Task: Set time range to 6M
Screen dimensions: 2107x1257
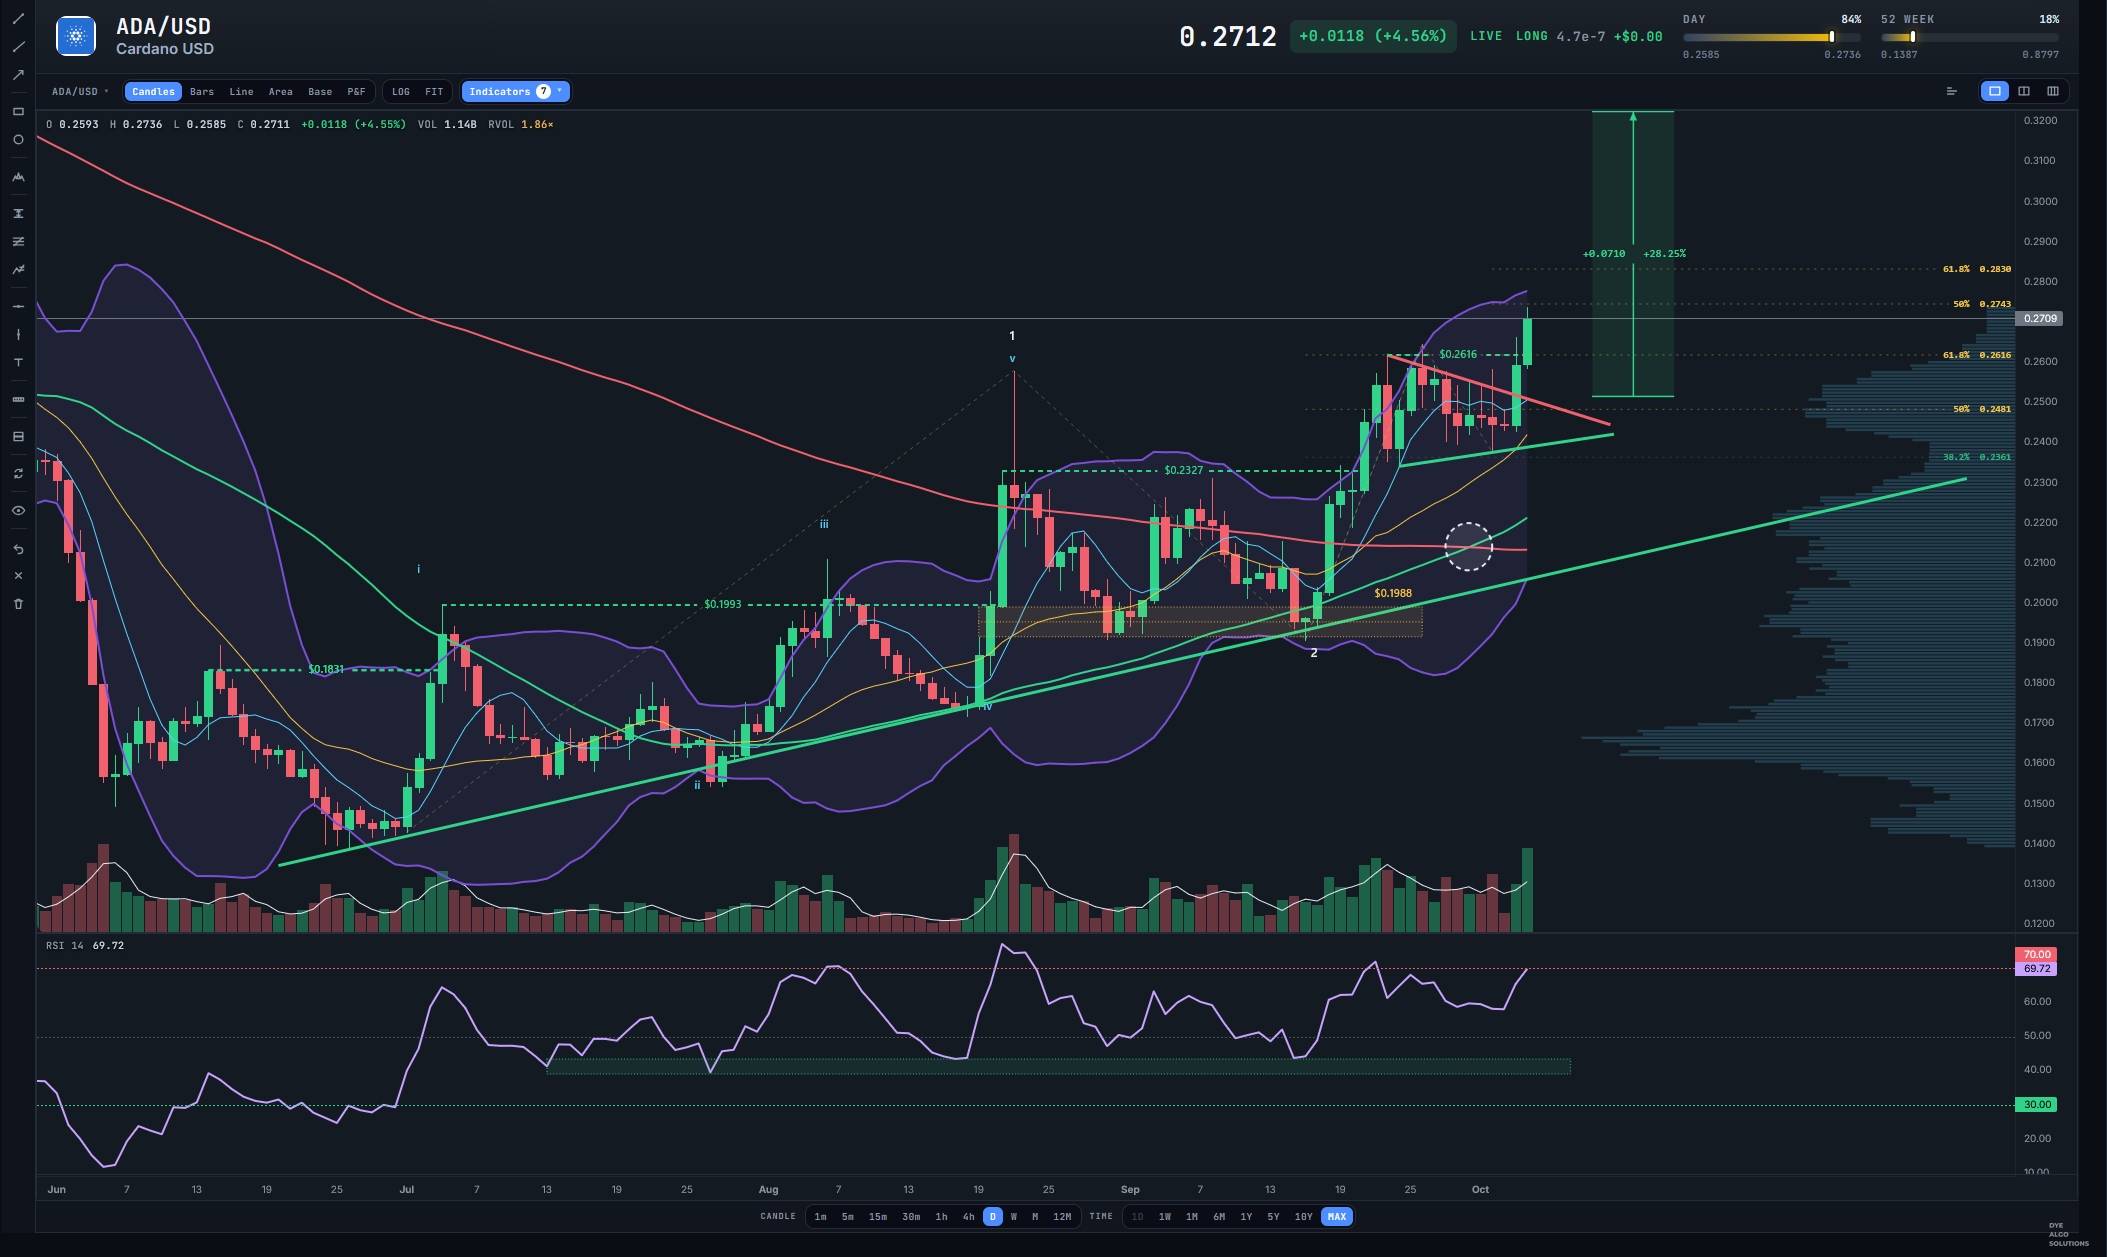Action: 1219,1216
